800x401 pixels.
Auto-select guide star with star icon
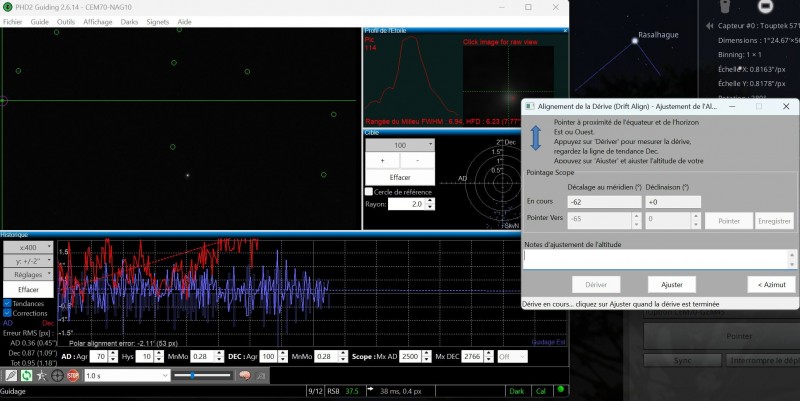tap(42, 376)
